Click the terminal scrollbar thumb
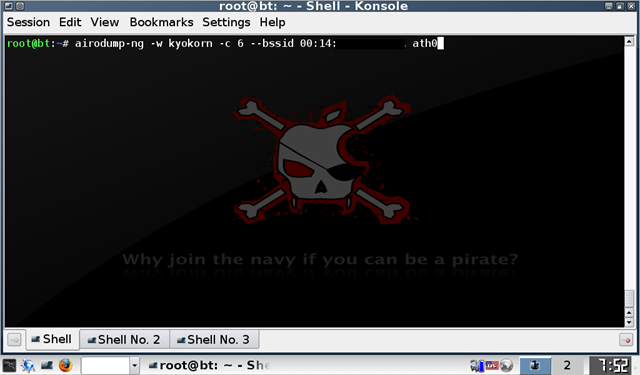The image size is (640, 375). point(629,298)
